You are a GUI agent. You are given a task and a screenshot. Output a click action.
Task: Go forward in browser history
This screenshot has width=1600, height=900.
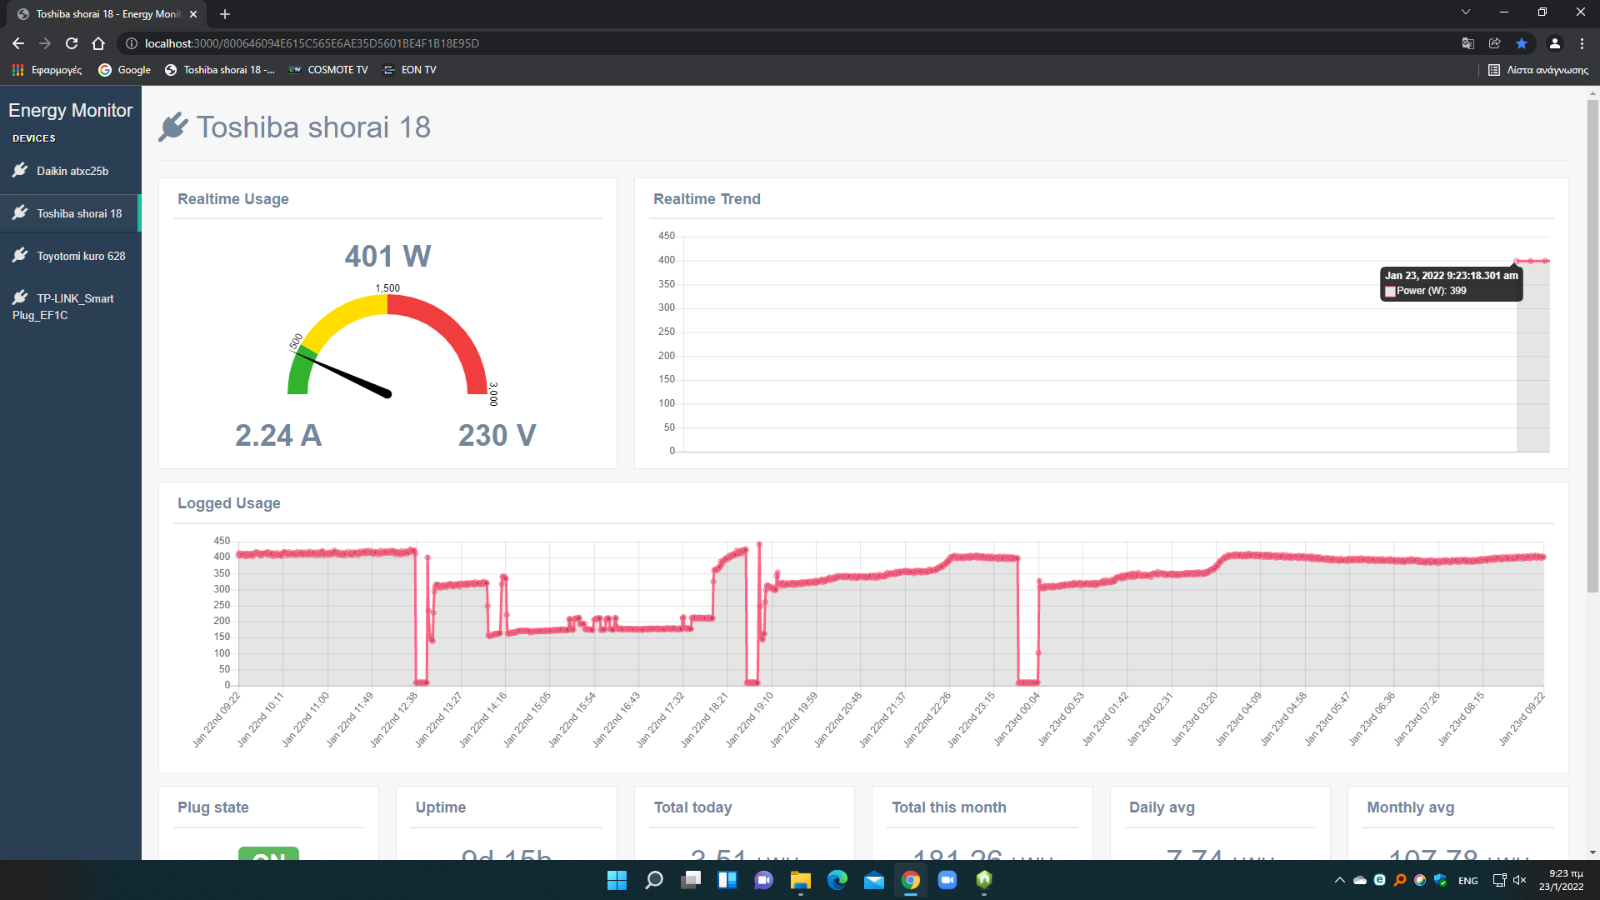coord(45,43)
